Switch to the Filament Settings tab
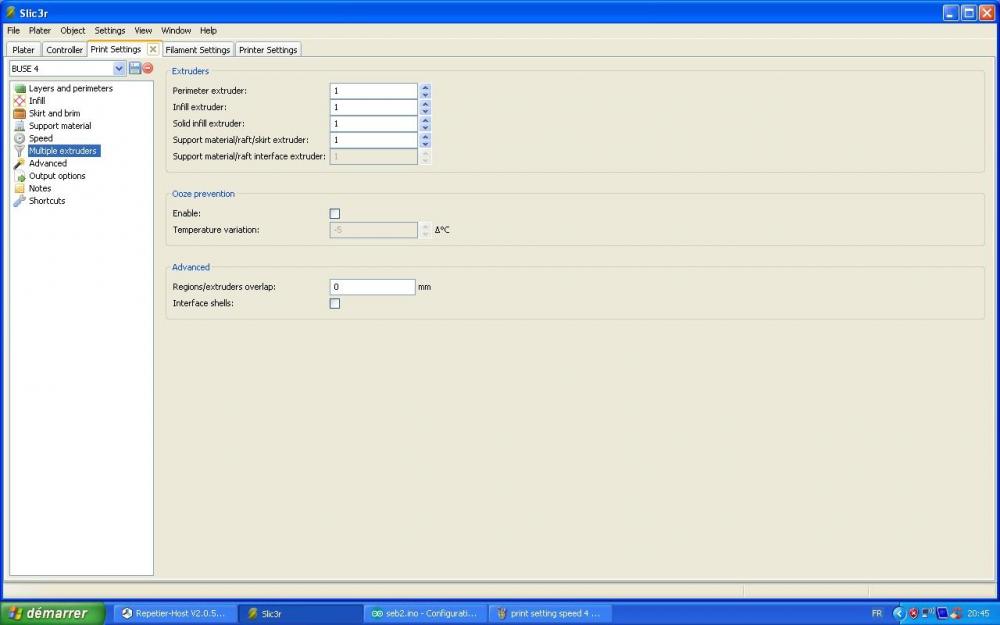 coord(198,50)
